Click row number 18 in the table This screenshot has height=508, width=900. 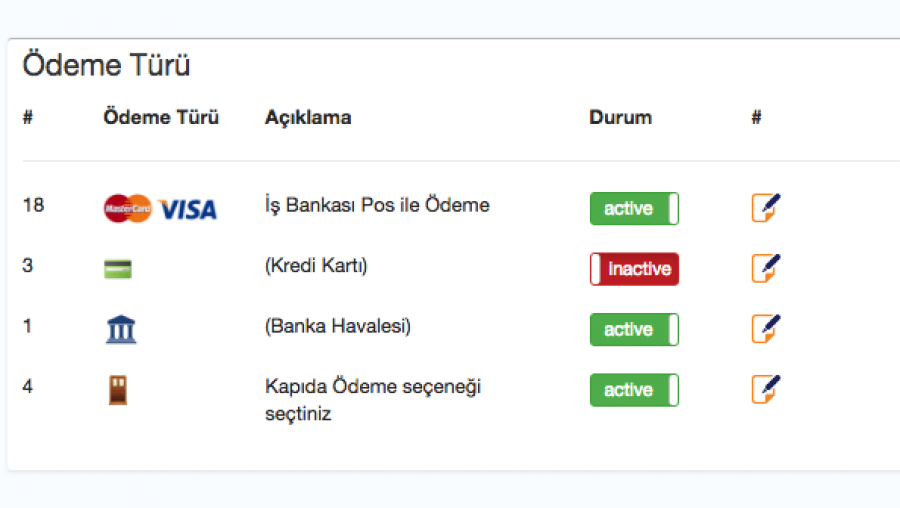click(33, 205)
